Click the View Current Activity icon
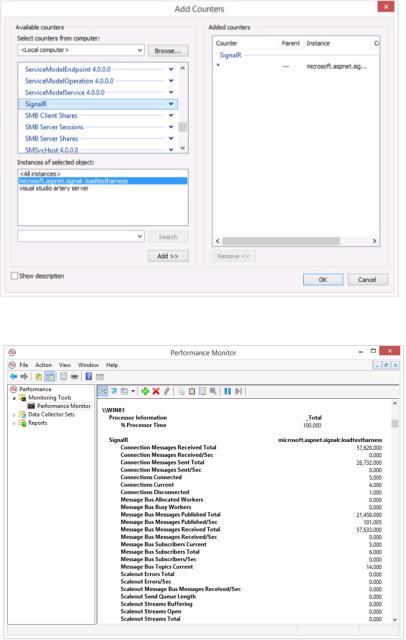The width and height of the screenshot is (406, 640). tap(102, 391)
